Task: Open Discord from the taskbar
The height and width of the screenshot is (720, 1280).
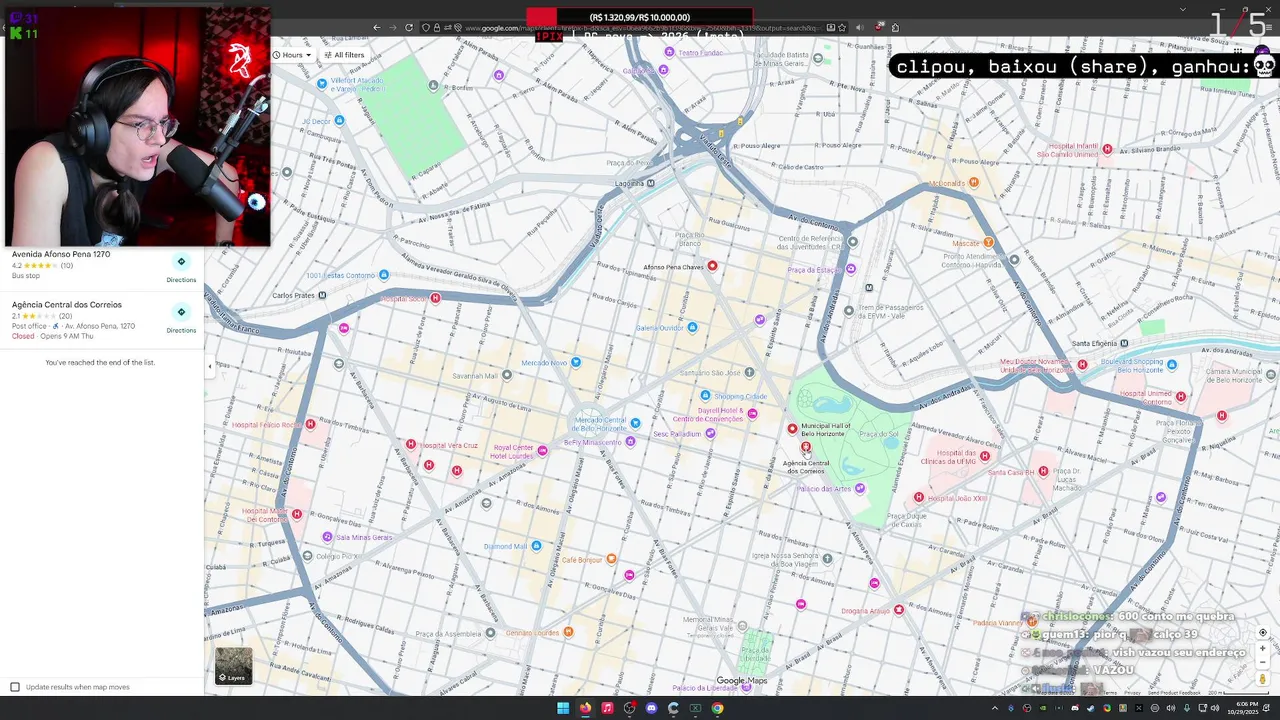Action: 651,708
